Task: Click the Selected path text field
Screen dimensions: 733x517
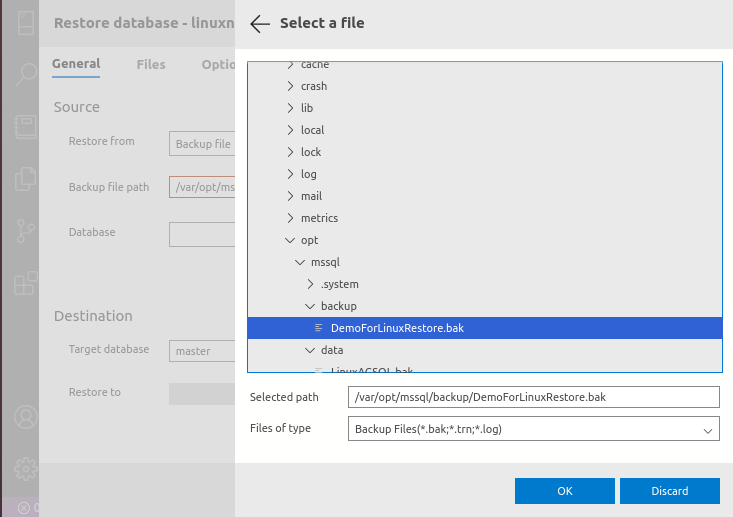Action: pos(533,397)
